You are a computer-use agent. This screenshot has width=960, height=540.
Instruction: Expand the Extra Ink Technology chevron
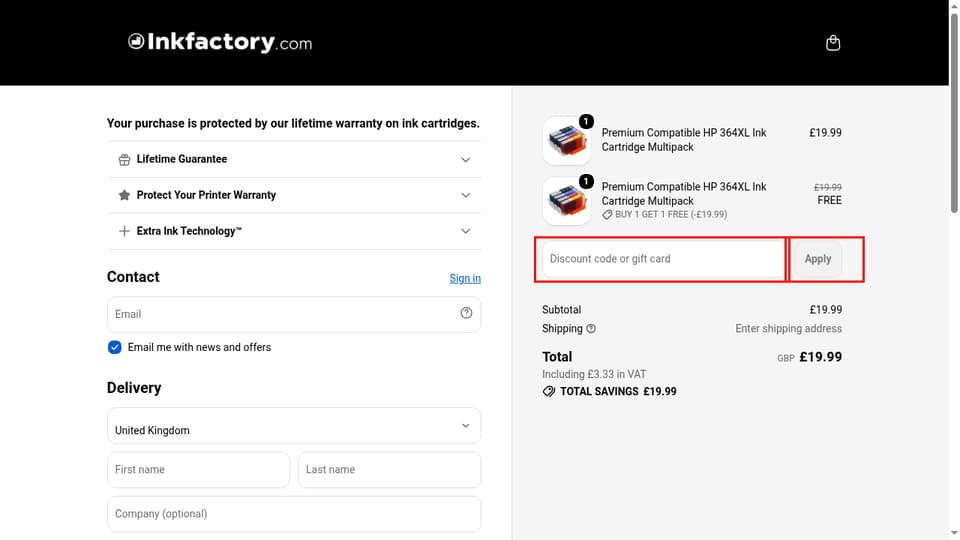(x=465, y=231)
